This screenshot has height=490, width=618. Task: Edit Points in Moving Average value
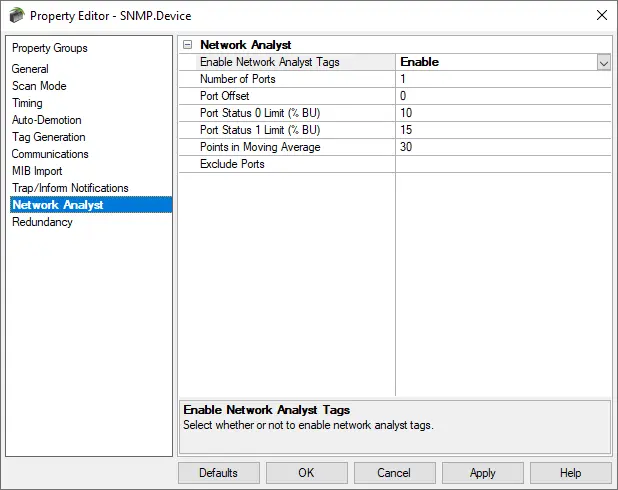click(x=502, y=147)
